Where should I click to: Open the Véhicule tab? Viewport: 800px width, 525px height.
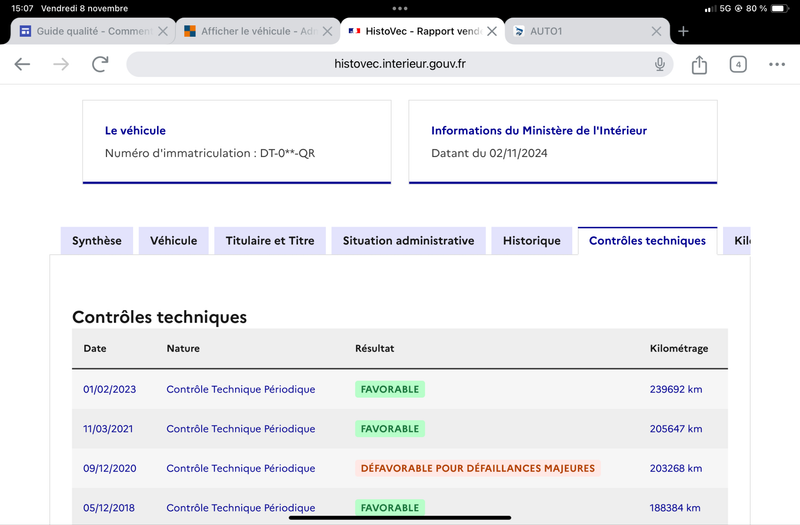[173, 241]
